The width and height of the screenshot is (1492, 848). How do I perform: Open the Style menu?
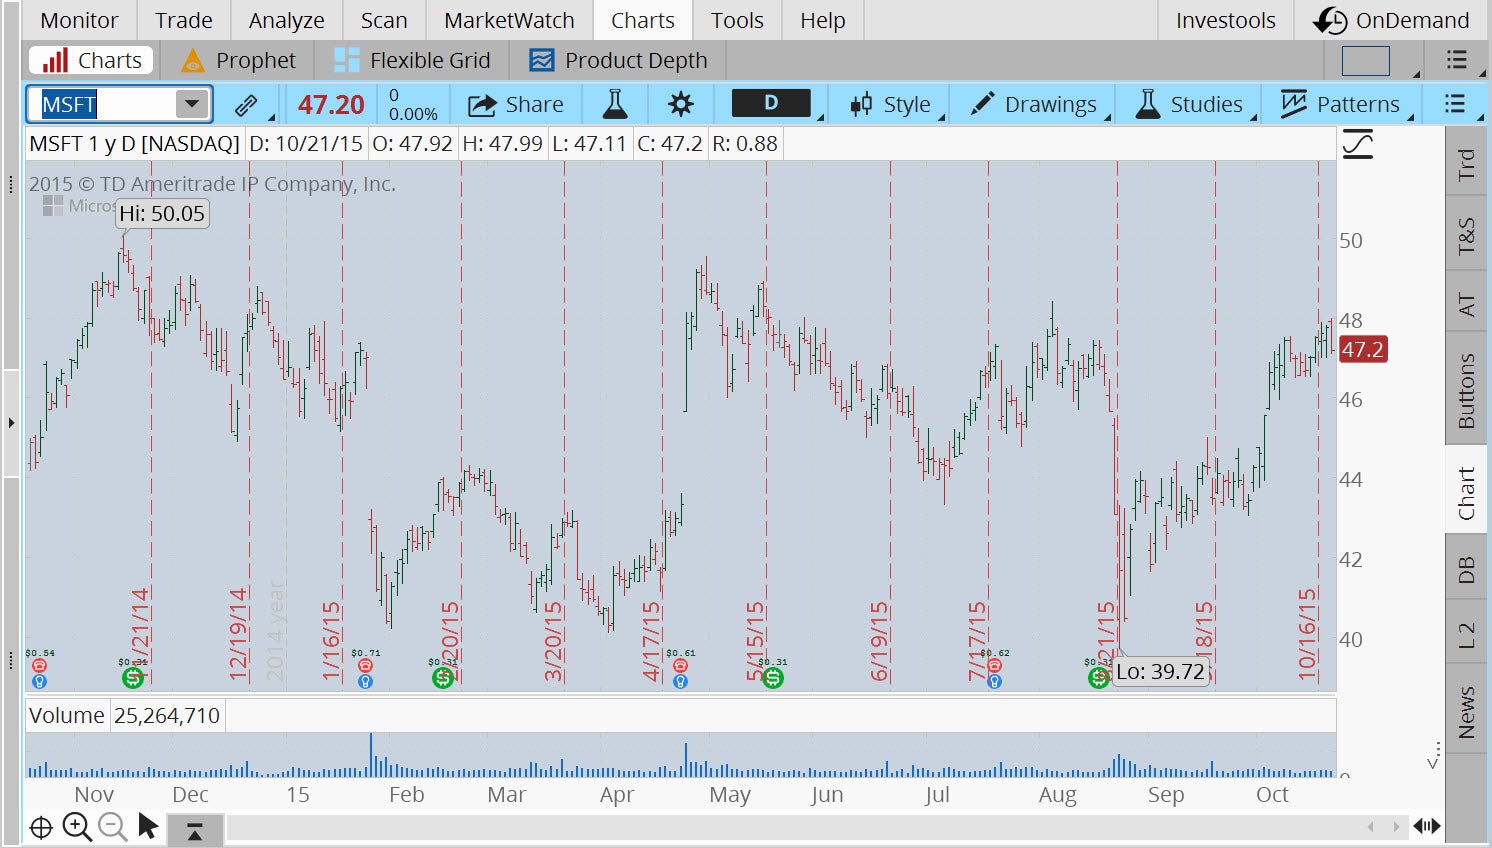point(890,104)
